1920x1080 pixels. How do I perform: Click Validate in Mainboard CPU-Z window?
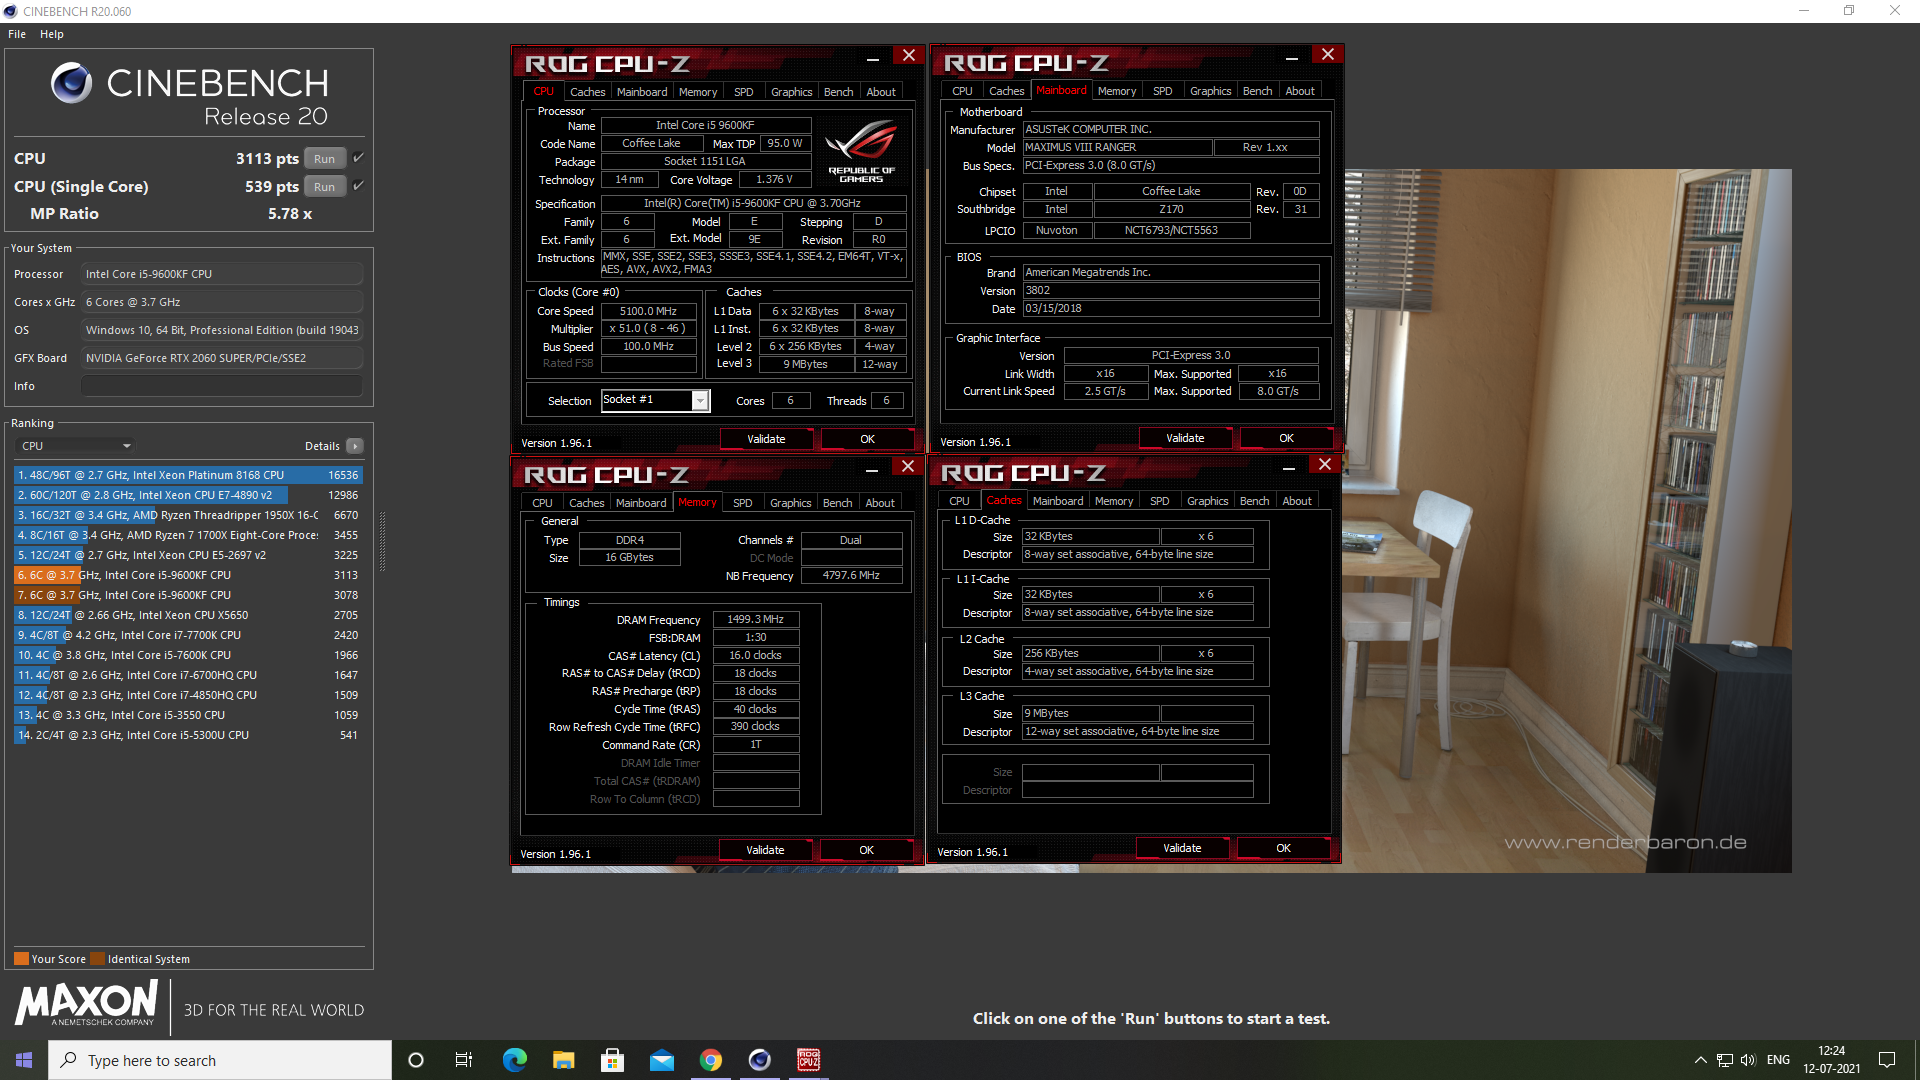(x=1185, y=438)
